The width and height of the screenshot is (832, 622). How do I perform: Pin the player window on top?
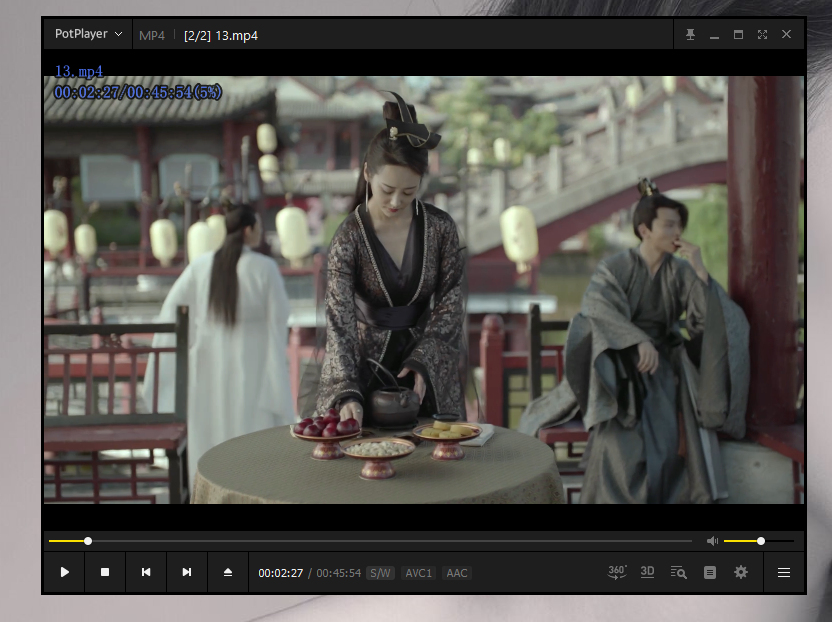pyautogui.click(x=690, y=34)
